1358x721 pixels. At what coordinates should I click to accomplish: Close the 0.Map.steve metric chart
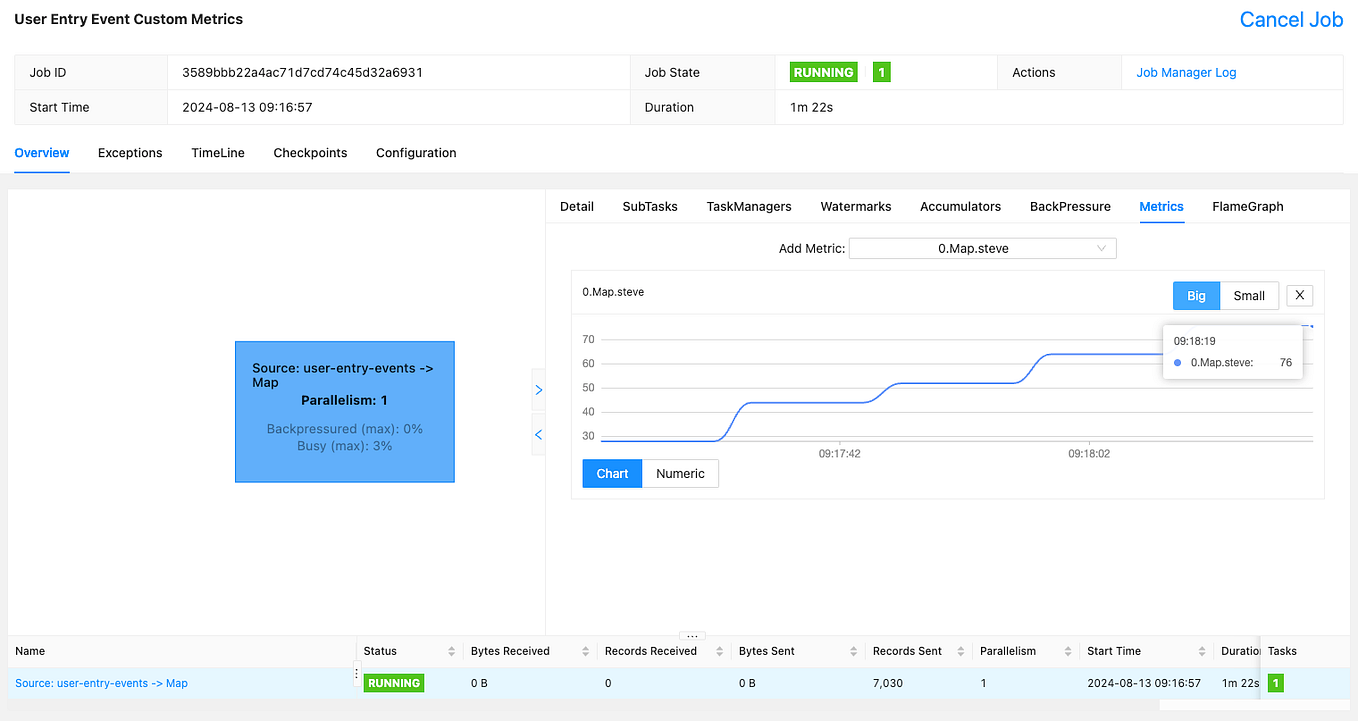1299,295
